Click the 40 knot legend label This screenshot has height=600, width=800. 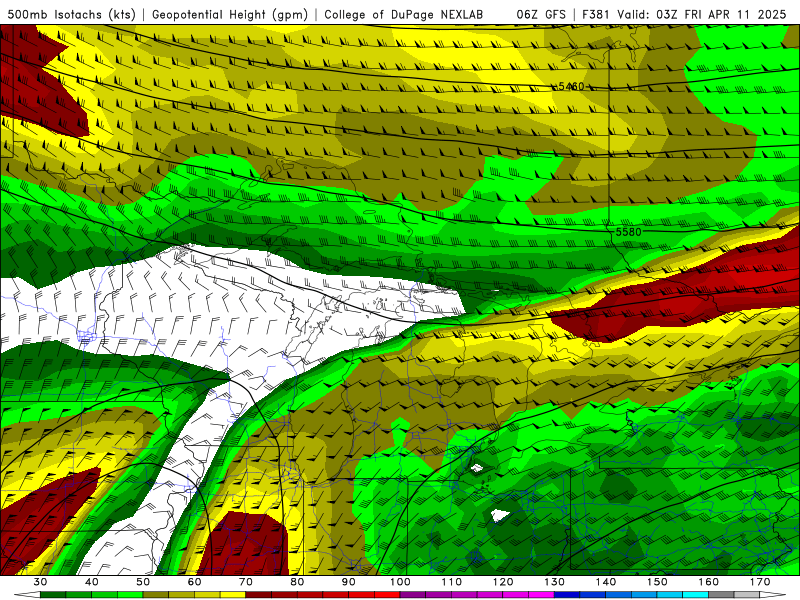pyautogui.click(x=92, y=582)
